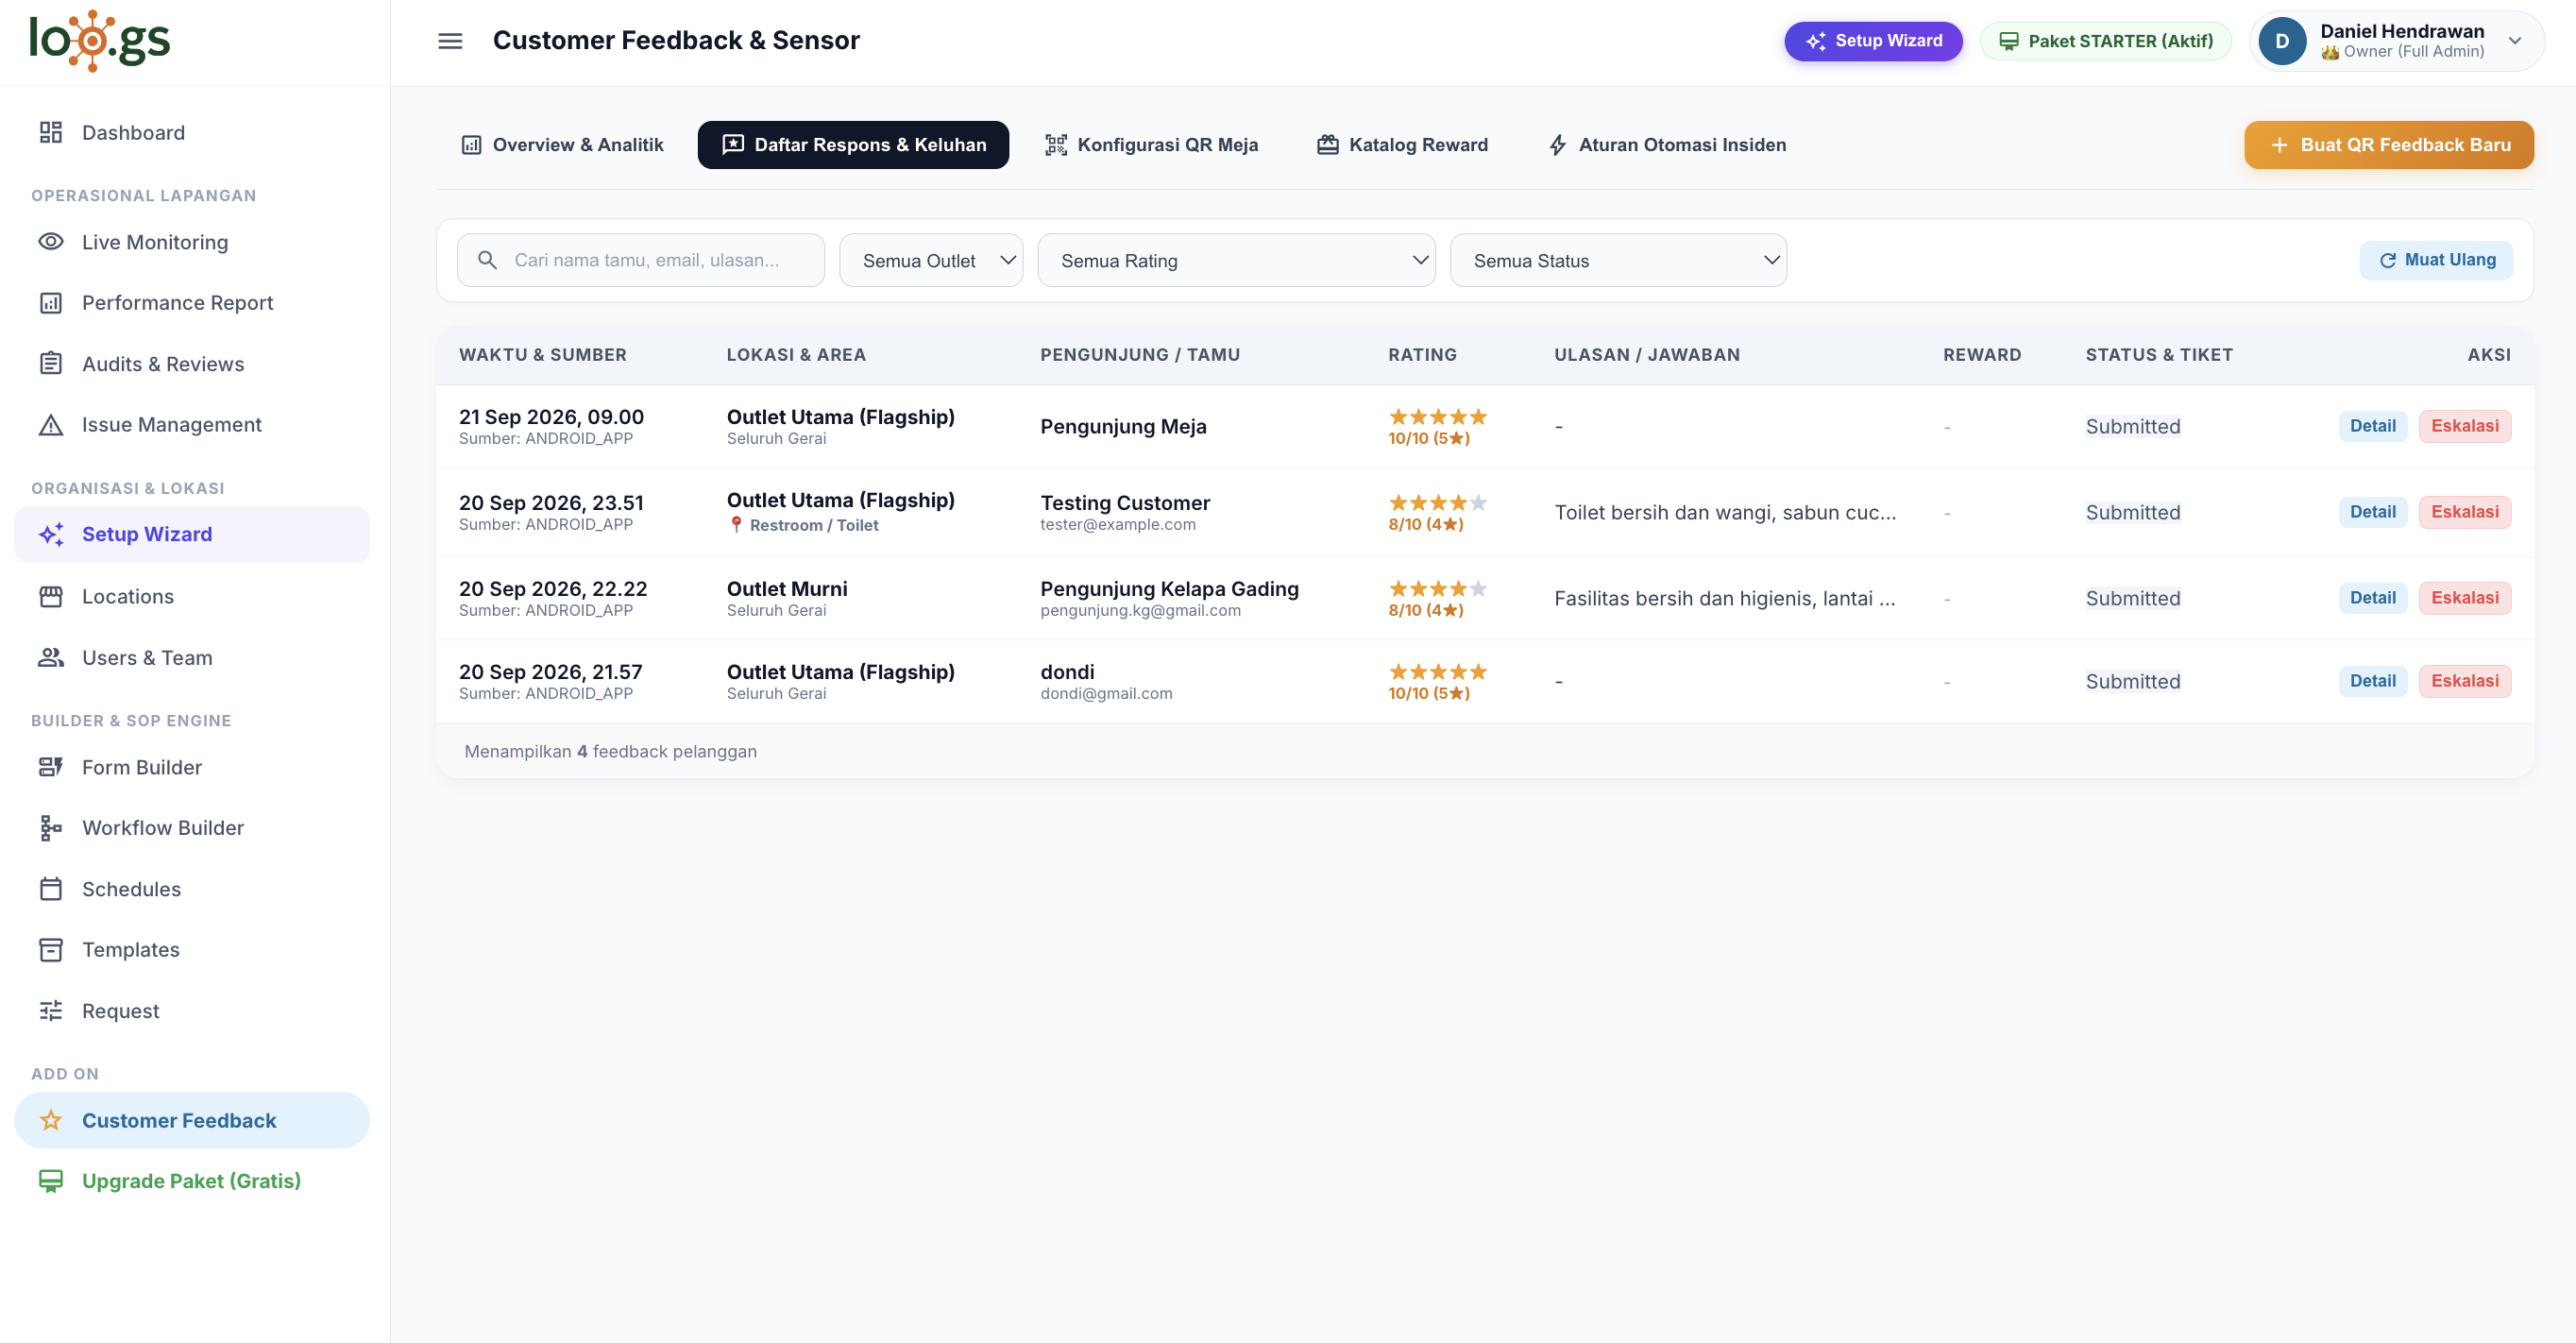Open Detail for Pengunjung Meja row
Screen dimensions: 2576x1343
pyautogui.click(x=2372, y=426)
